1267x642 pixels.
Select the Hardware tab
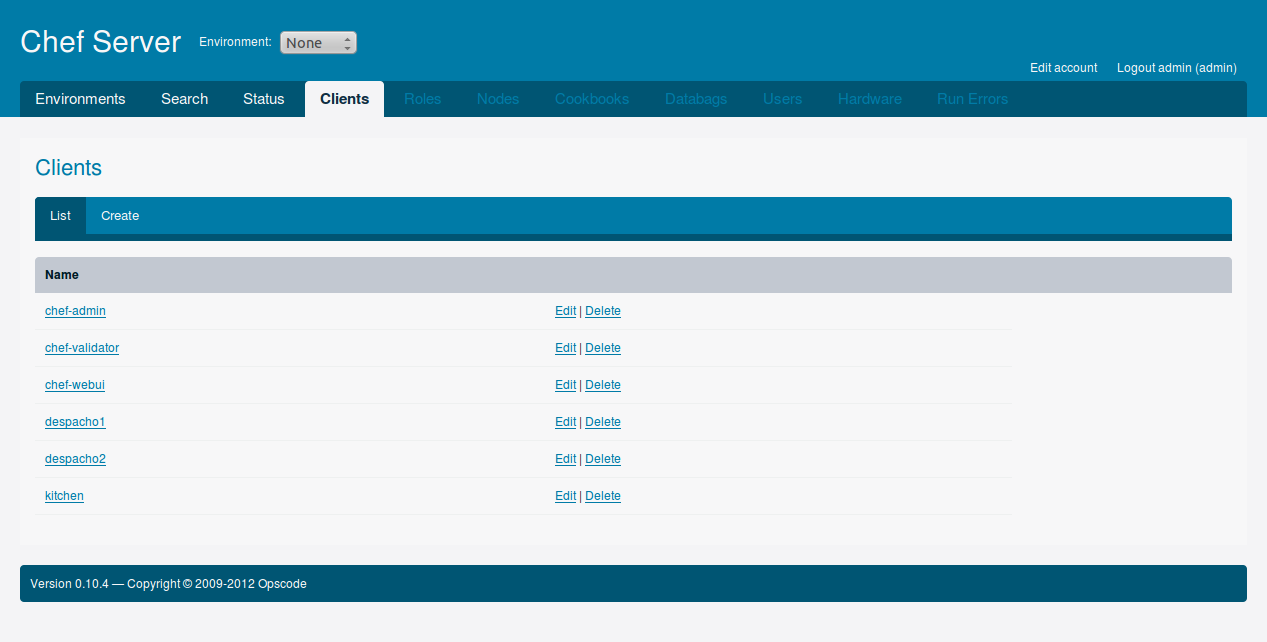pos(870,99)
